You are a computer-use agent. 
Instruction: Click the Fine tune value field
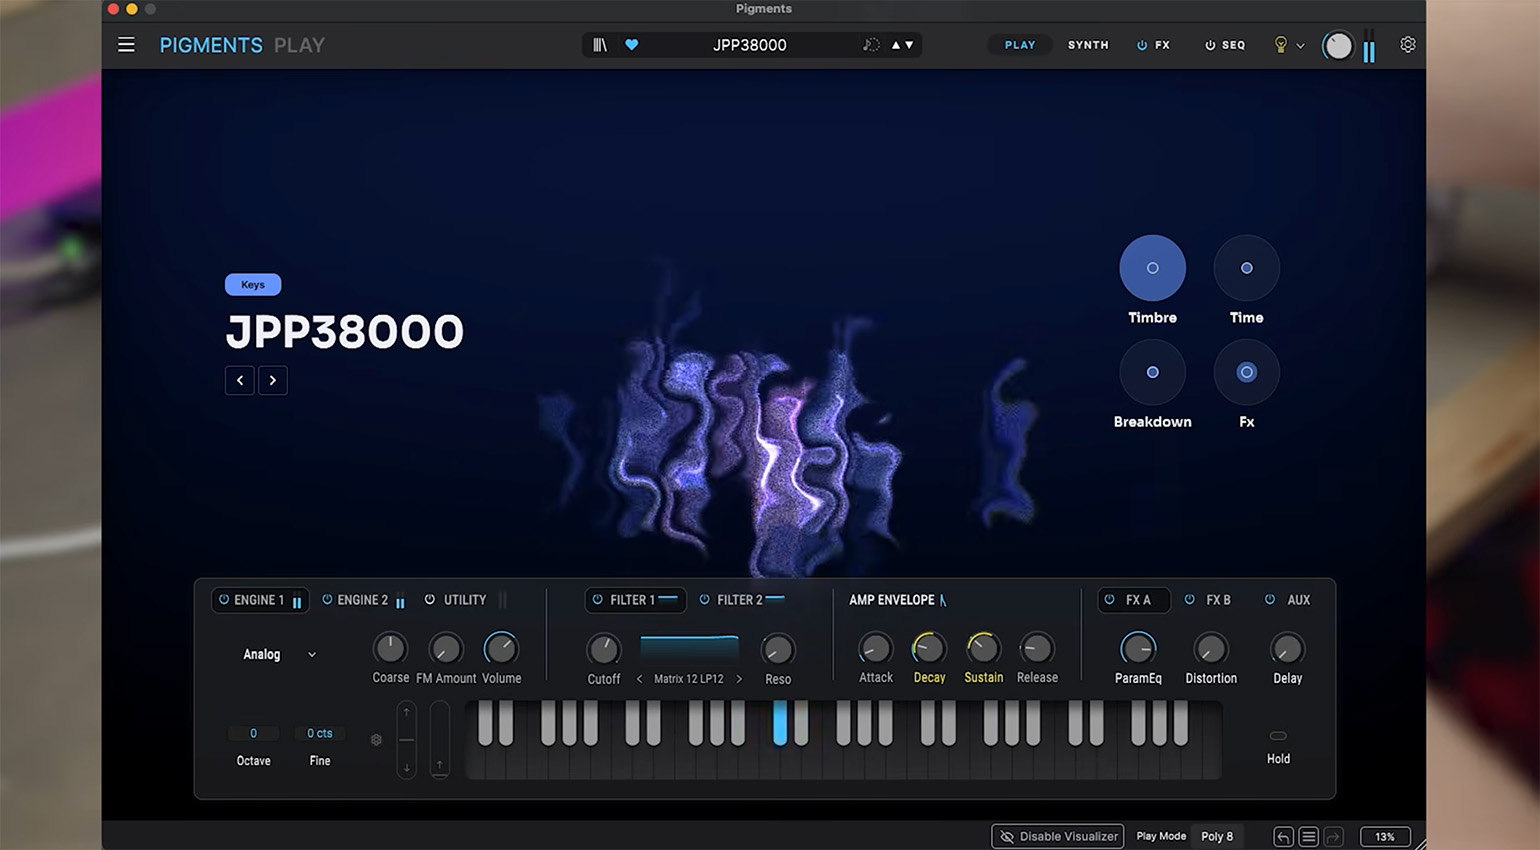pos(320,733)
